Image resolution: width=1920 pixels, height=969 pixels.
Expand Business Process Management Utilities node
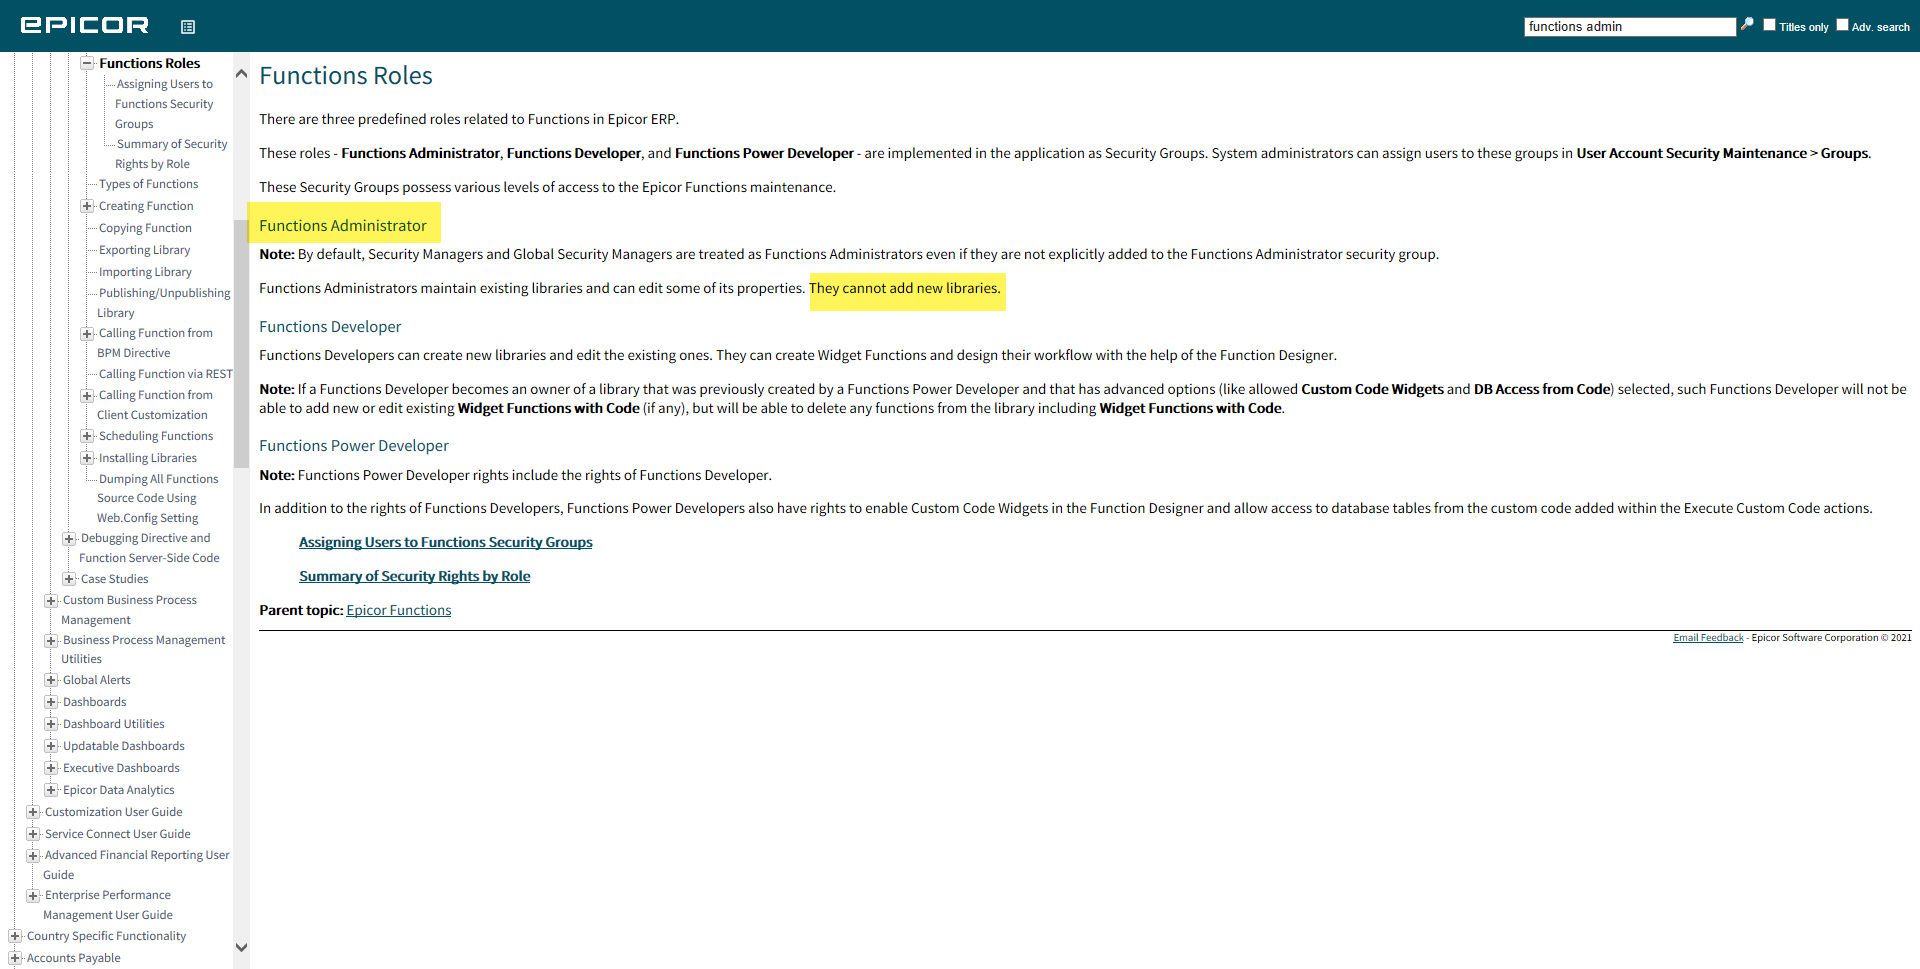(51, 641)
